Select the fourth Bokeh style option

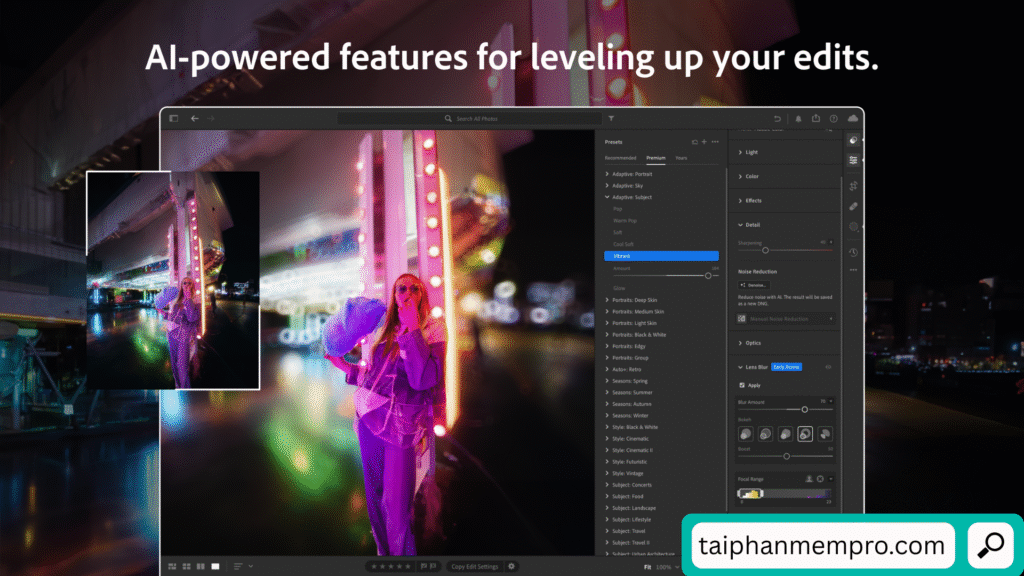pos(805,433)
